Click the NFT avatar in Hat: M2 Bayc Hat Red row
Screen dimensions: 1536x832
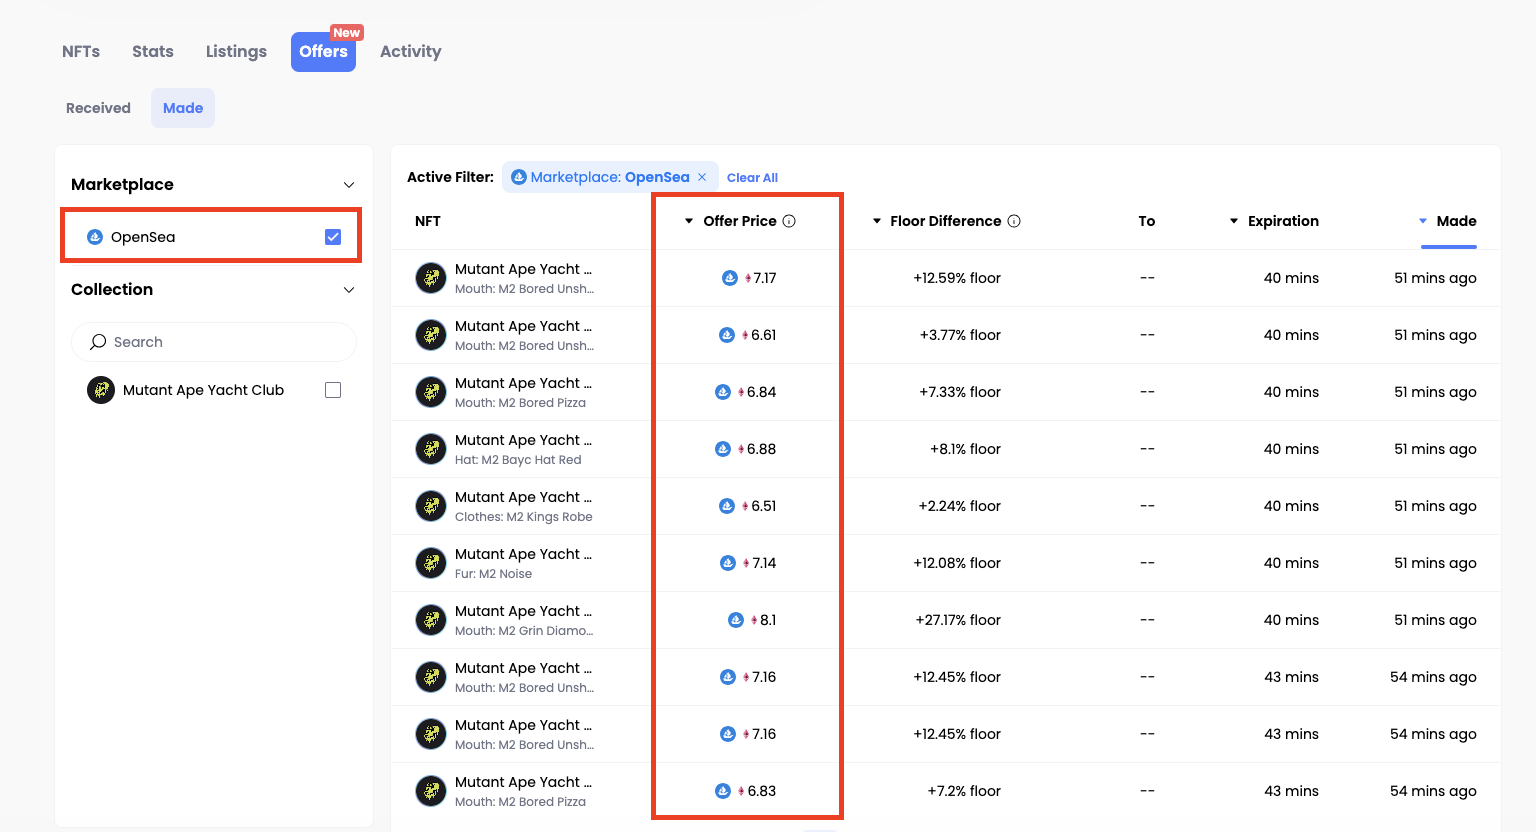point(431,449)
